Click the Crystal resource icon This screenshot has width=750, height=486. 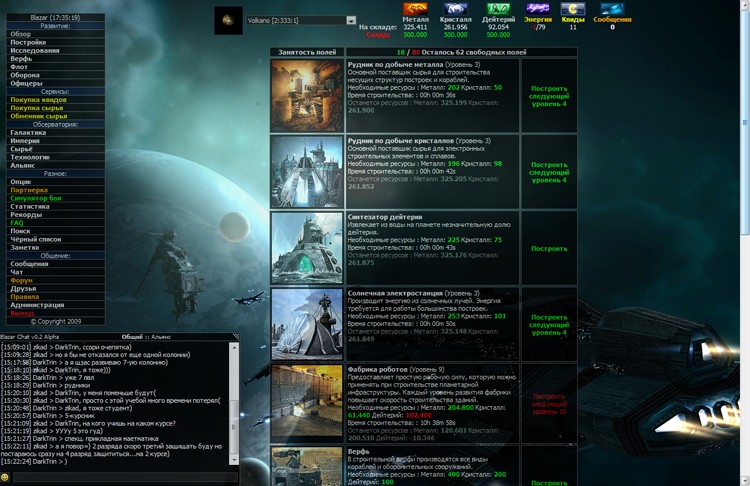point(455,9)
